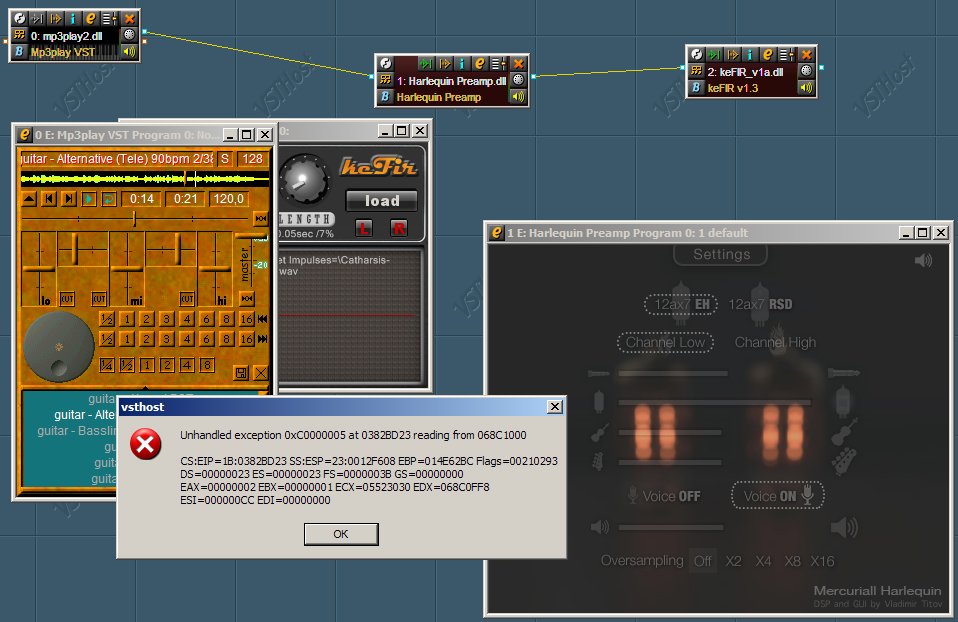Toggle loop mode in Mp3play
This screenshot has height=622, width=958.
(109, 199)
